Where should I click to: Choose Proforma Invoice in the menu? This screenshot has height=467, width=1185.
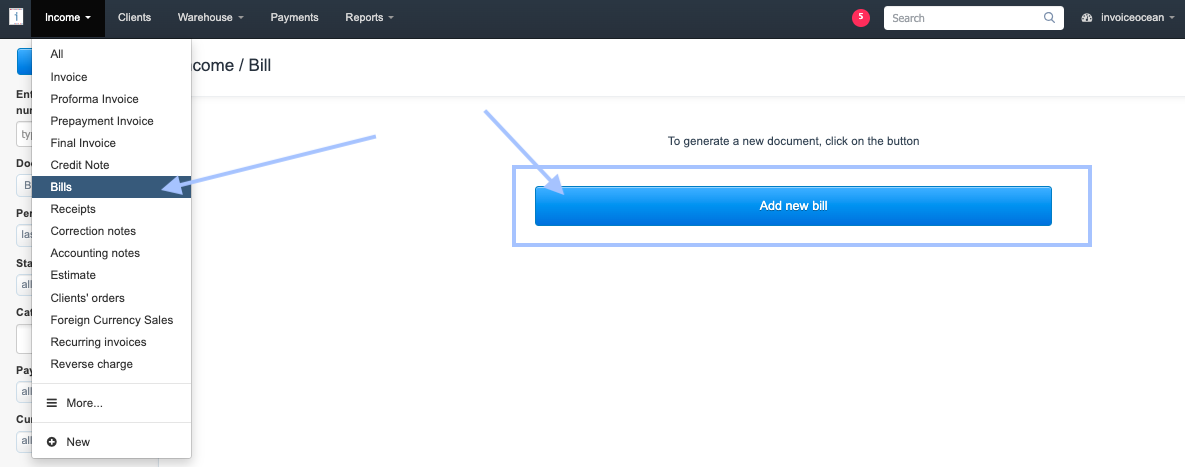pos(94,99)
